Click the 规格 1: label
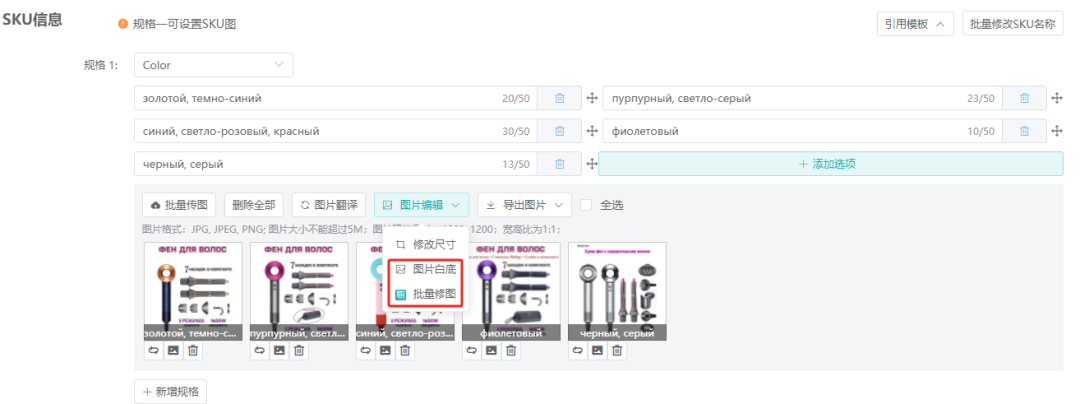This screenshot has width=1080, height=404. point(101,65)
